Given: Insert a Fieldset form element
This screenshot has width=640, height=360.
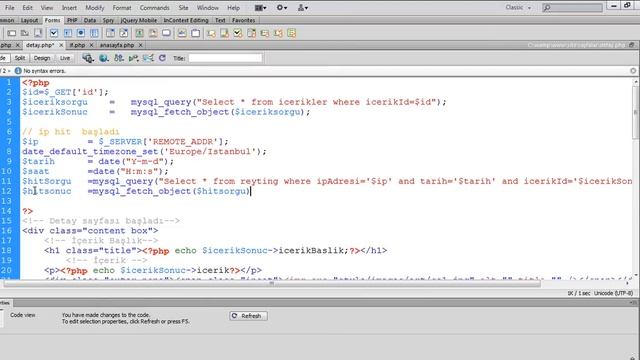Looking at the screenshot, I should click(x=196, y=33).
